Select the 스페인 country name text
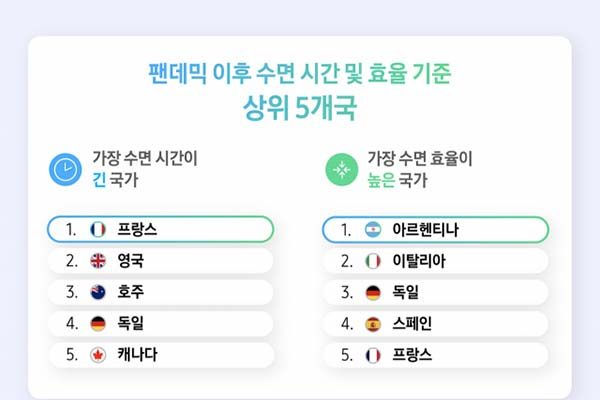 click(x=412, y=323)
